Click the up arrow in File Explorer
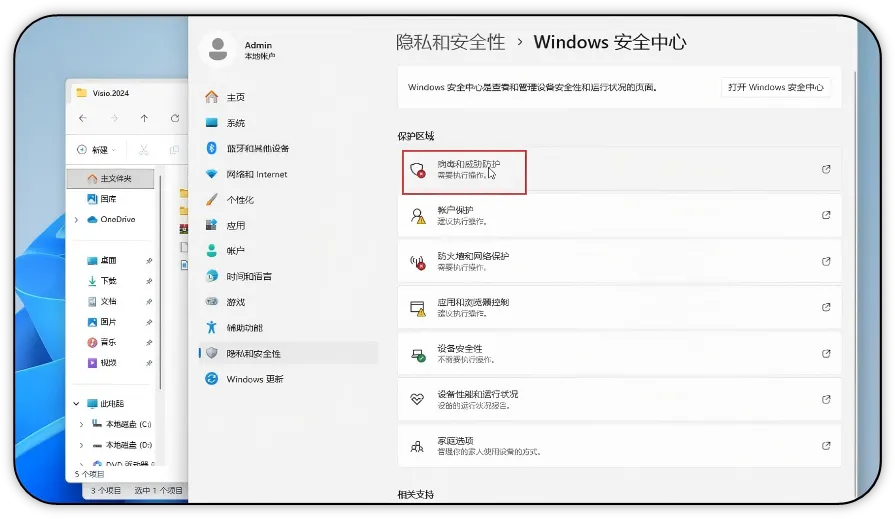895x519 pixels. pos(144,118)
